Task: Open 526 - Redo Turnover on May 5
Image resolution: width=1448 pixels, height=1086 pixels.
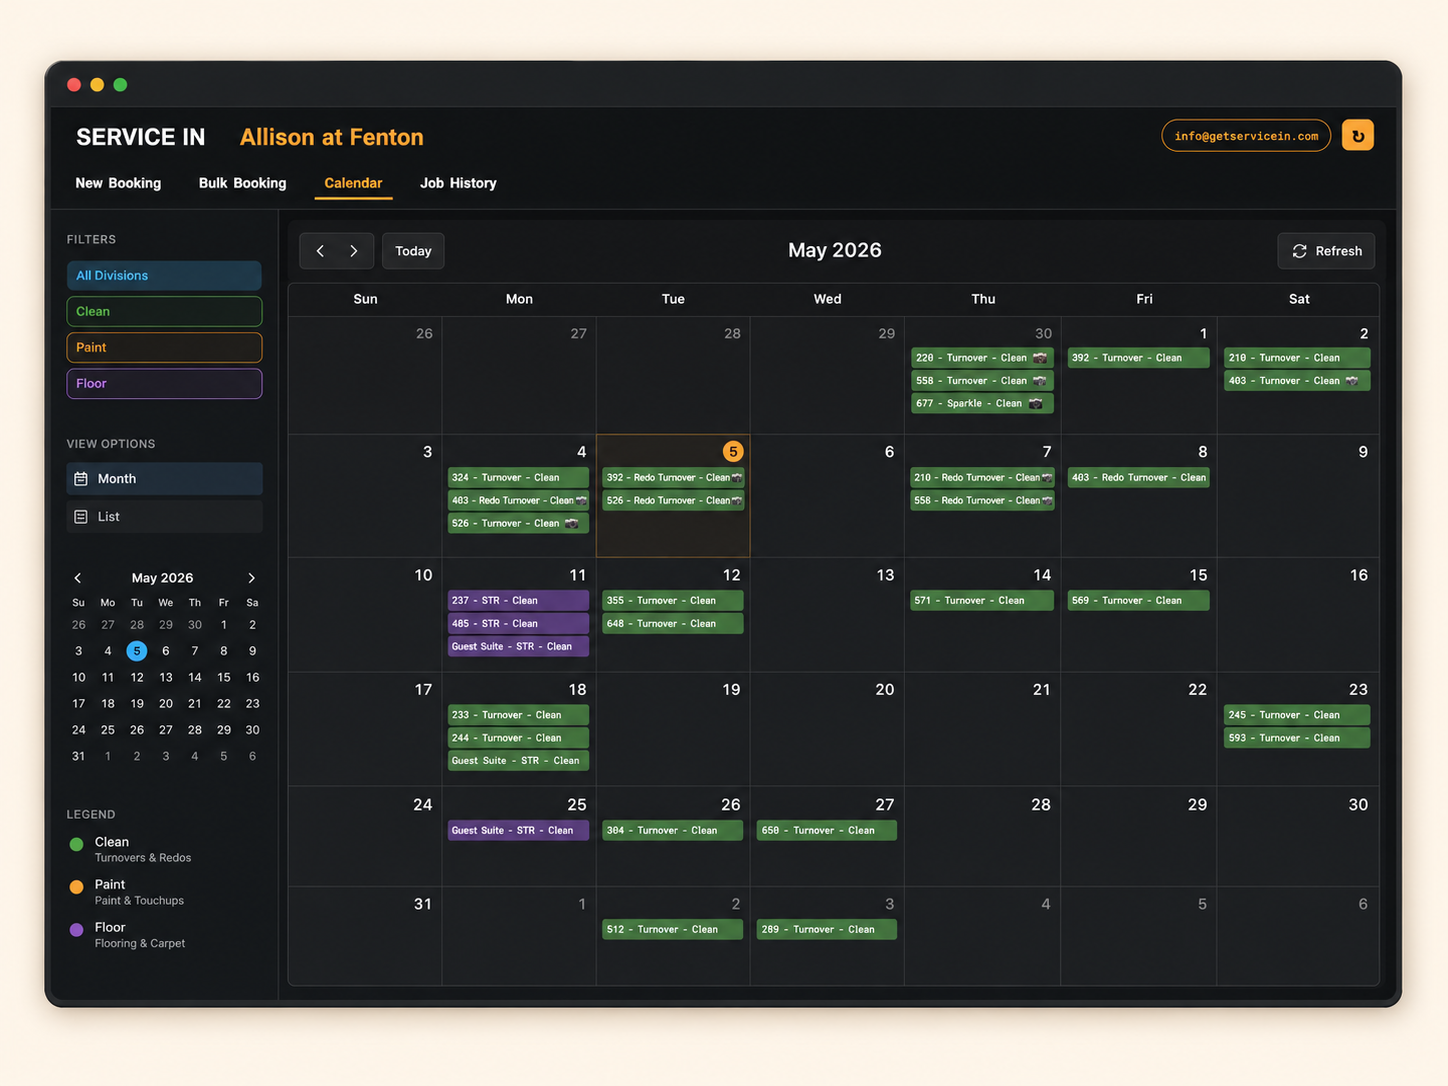Action: (x=673, y=501)
